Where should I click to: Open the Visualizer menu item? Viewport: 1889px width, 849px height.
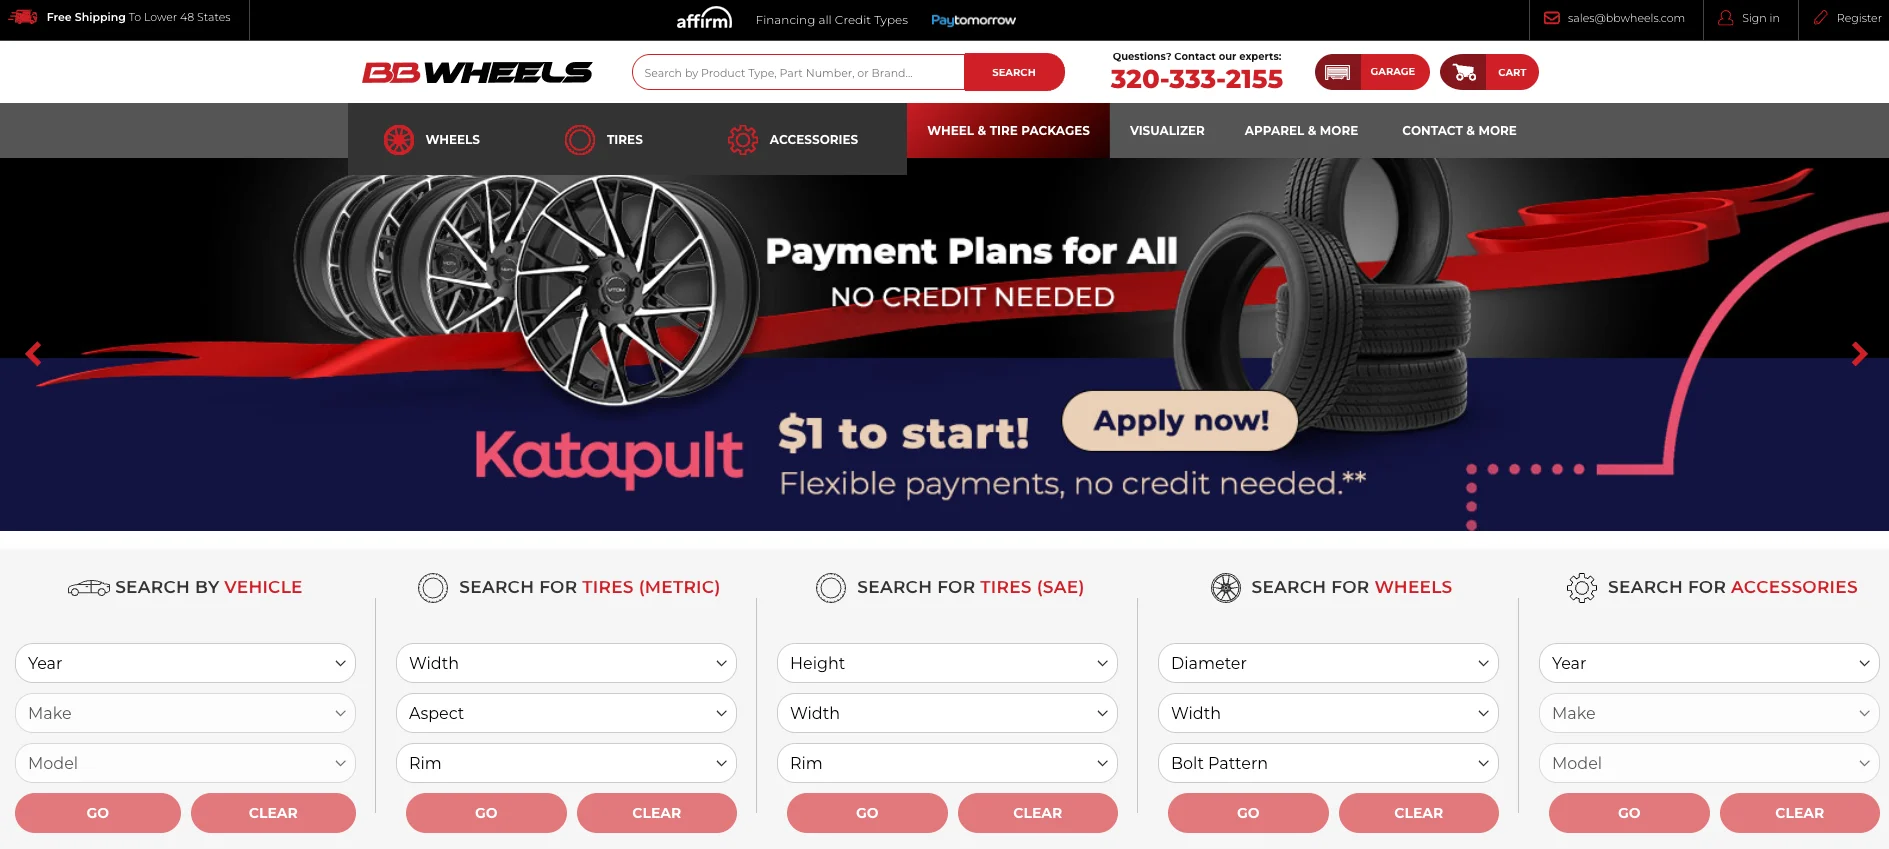[1167, 131]
